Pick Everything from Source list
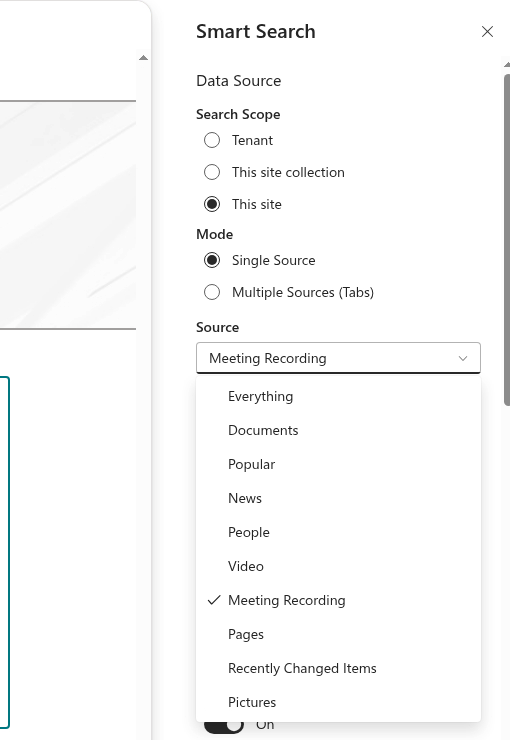Screen dimensions: 510x740 [x=338, y=396]
